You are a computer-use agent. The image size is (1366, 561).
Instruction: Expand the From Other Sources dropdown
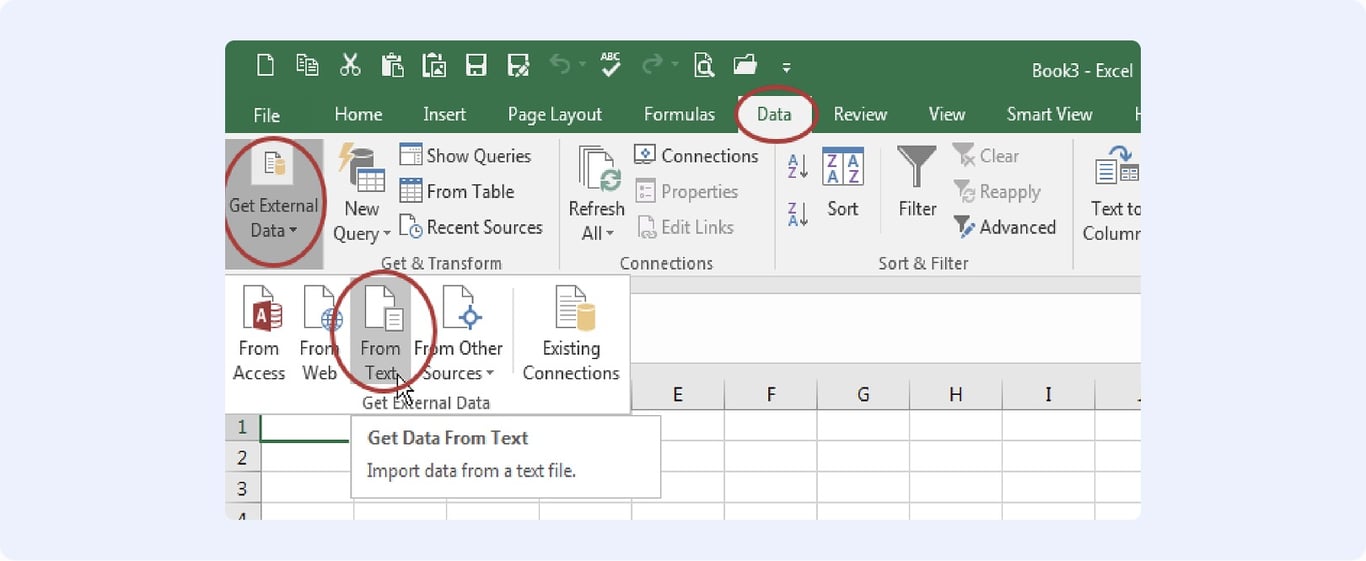click(459, 334)
